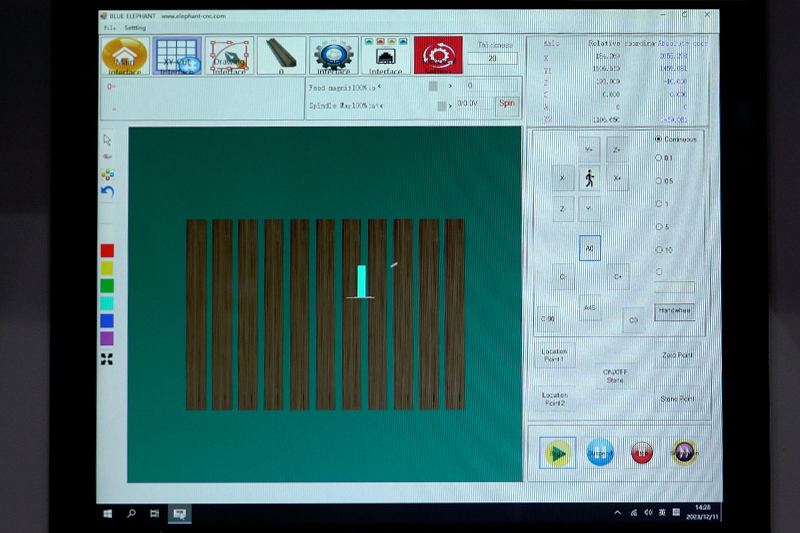The image size is (800, 533).
Task: Jog the X+ axis button
Action: click(617, 178)
